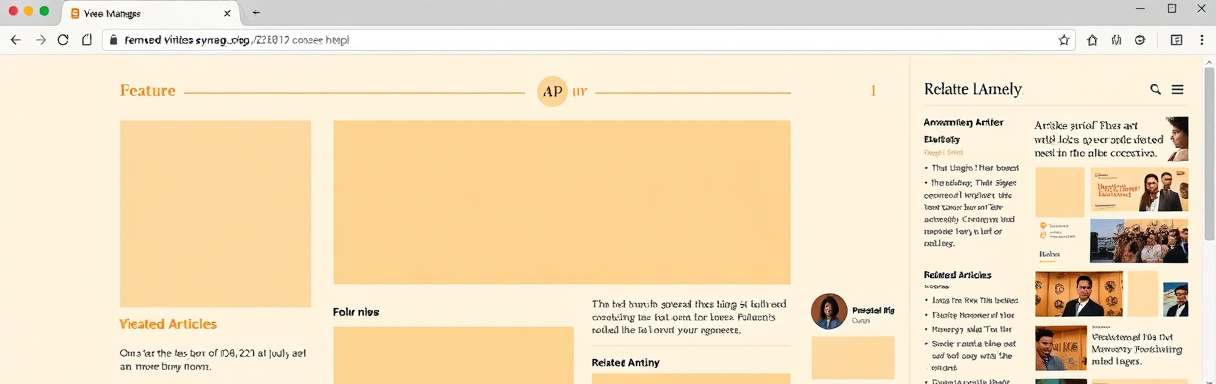1216x384 pixels.
Task: Open the large central feature image
Action: click(x=562, y=202)
